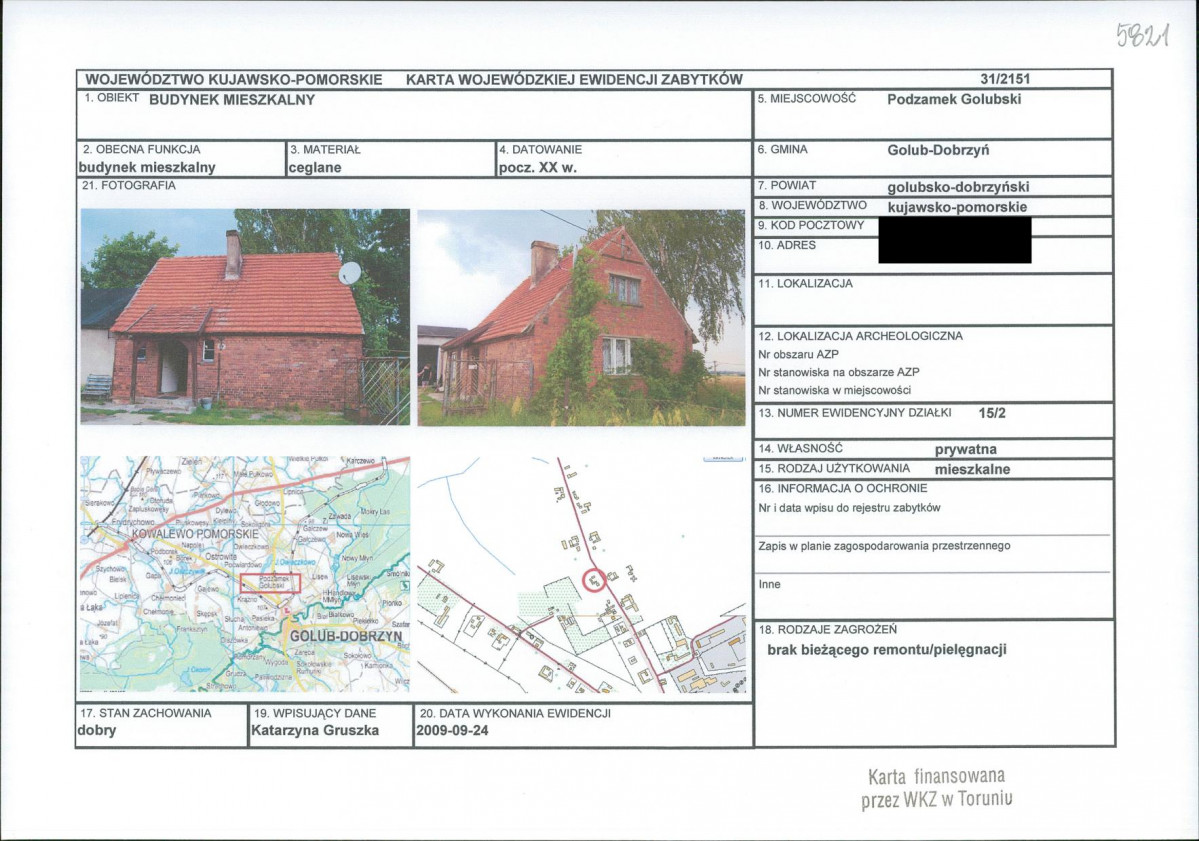Click the label "19. WPISUJĄCY DANE"
This screenshot has width=1199, height=841.
(x=315, y=713)
